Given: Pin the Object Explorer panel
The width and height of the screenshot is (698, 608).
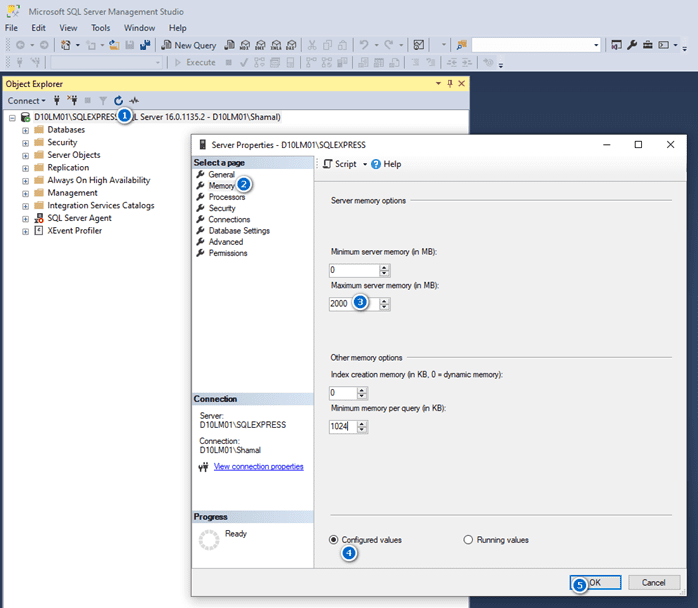Looking at the screenshot, I should (450, 84).
